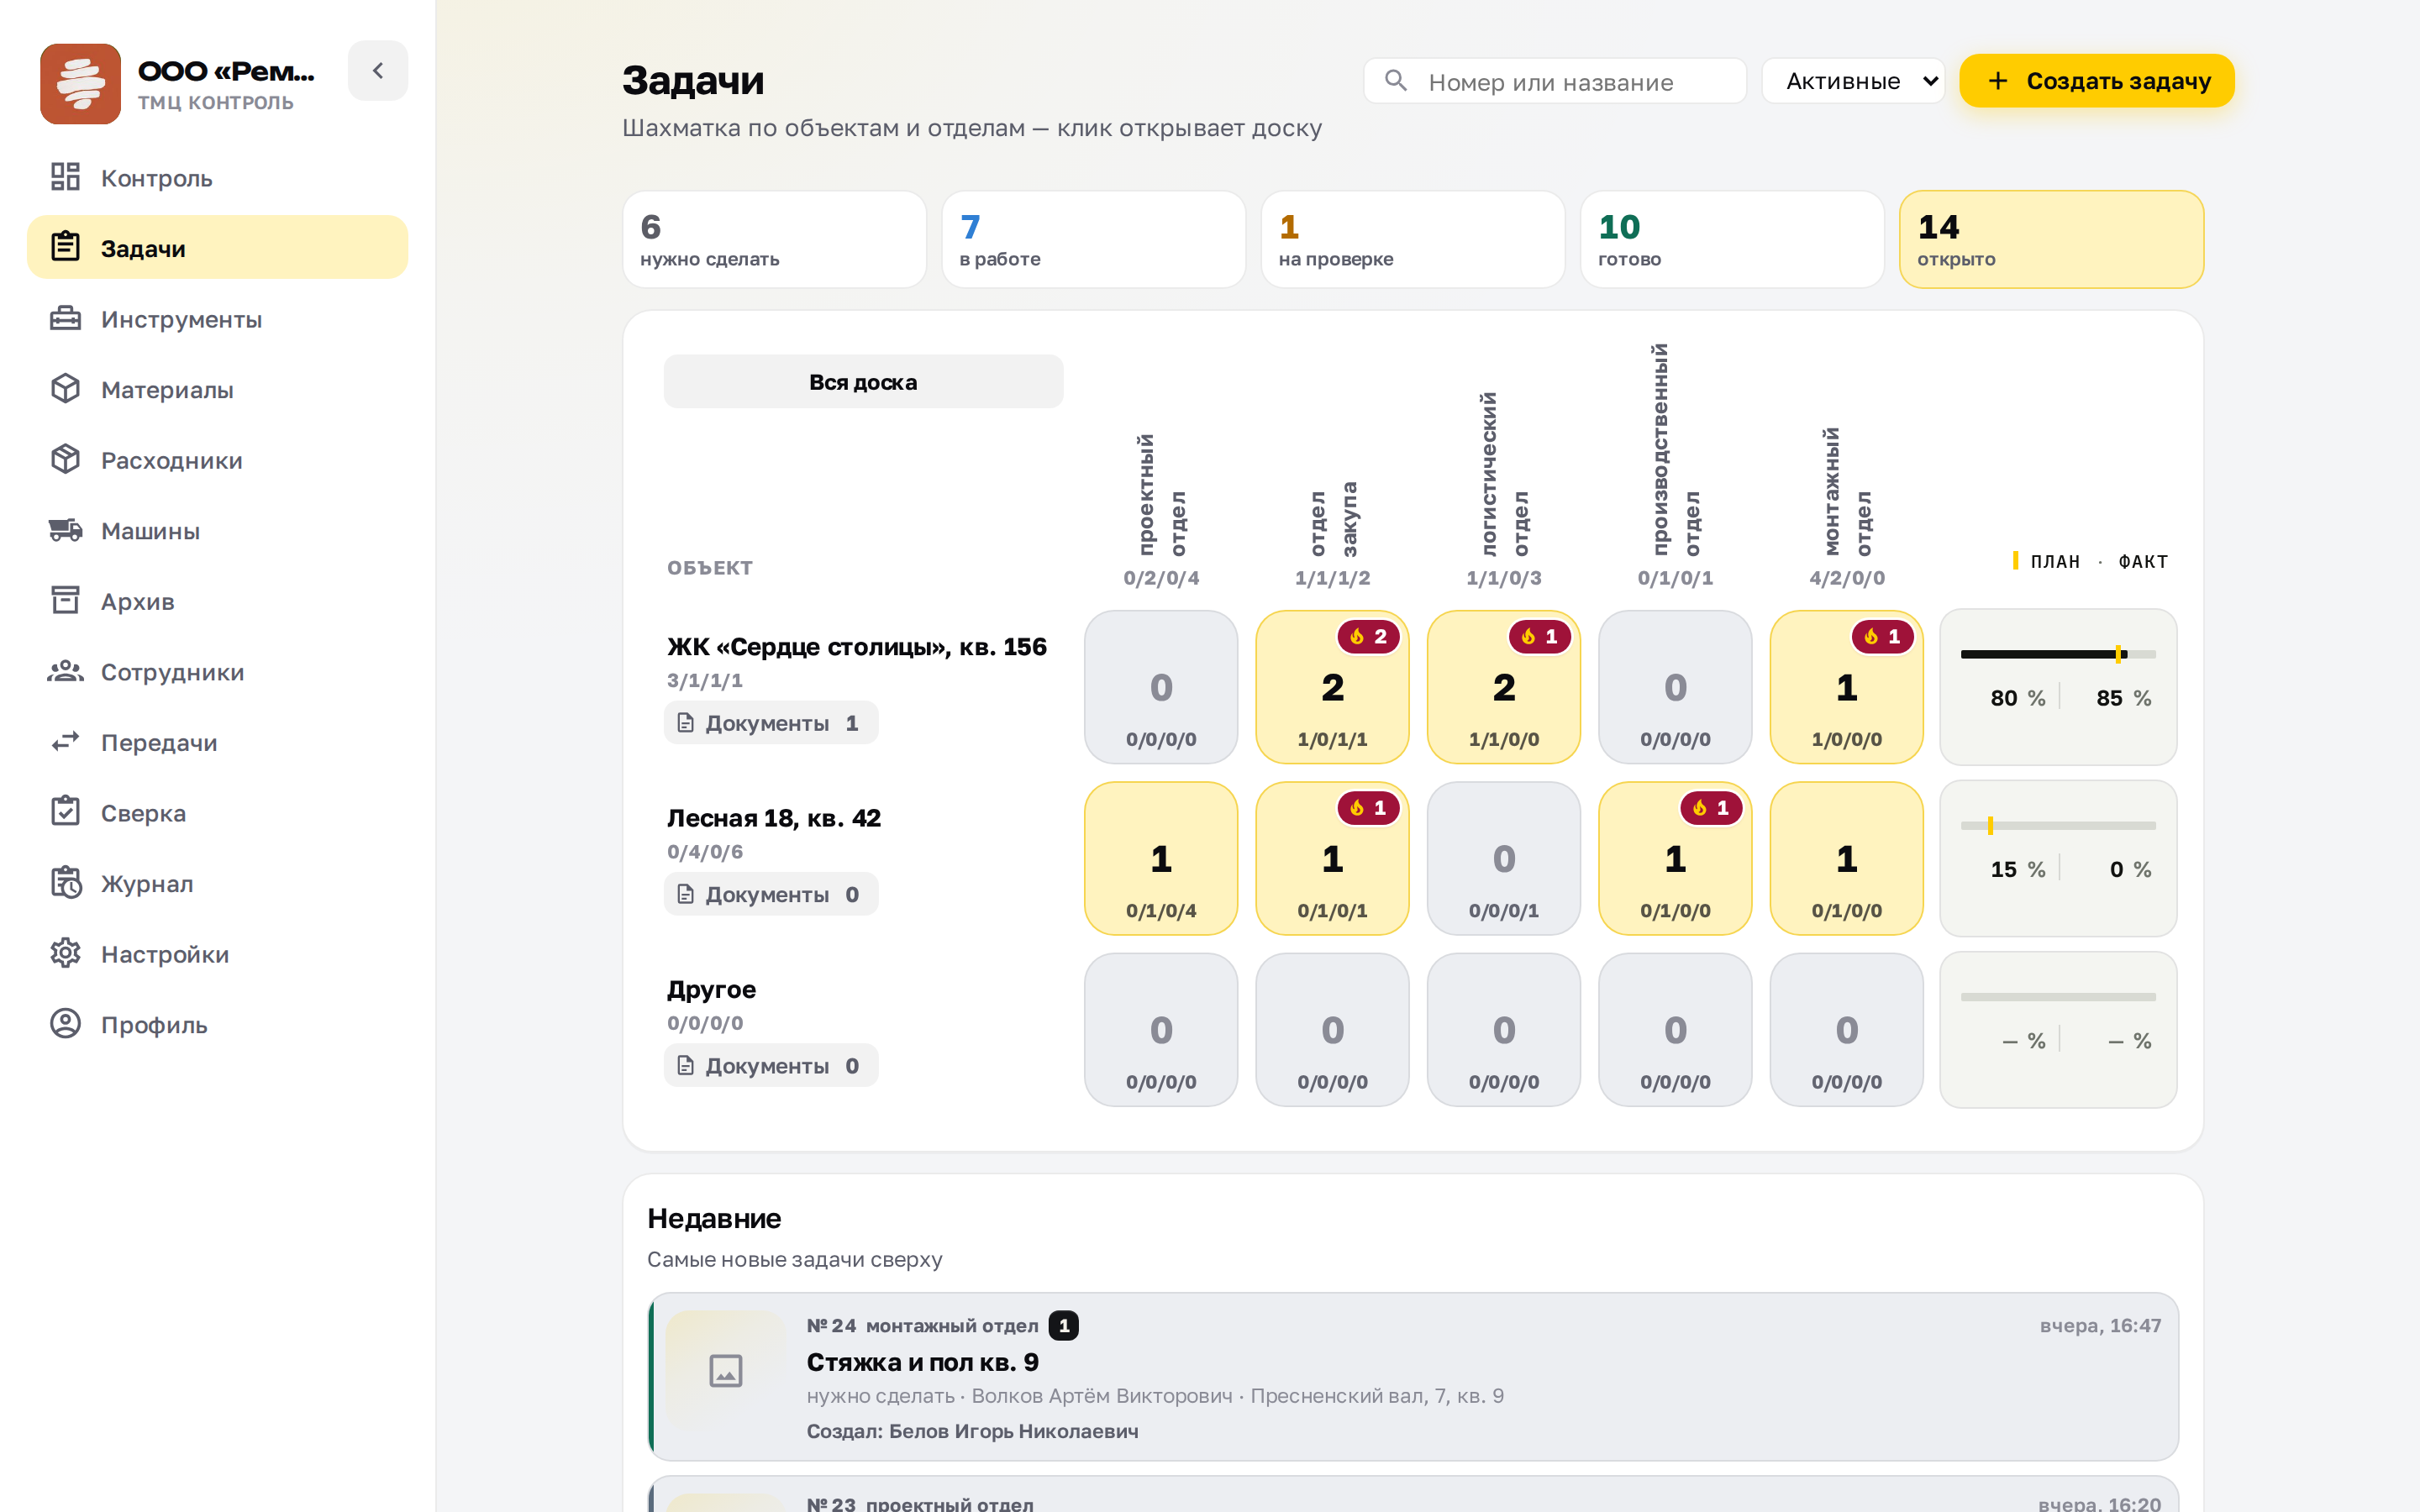Open the Задачи menu item
This screenshot has width=2420, height=1512.
(217, 247)
